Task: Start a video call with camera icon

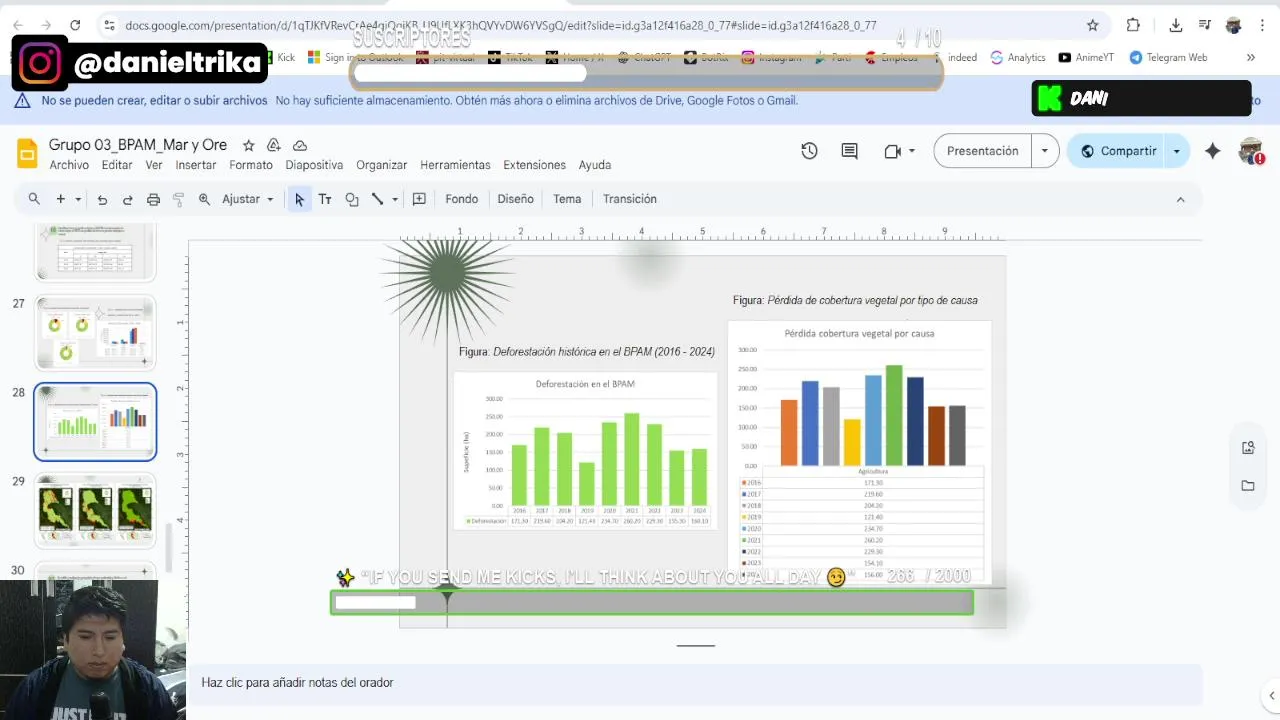Action: coord(892,151)
